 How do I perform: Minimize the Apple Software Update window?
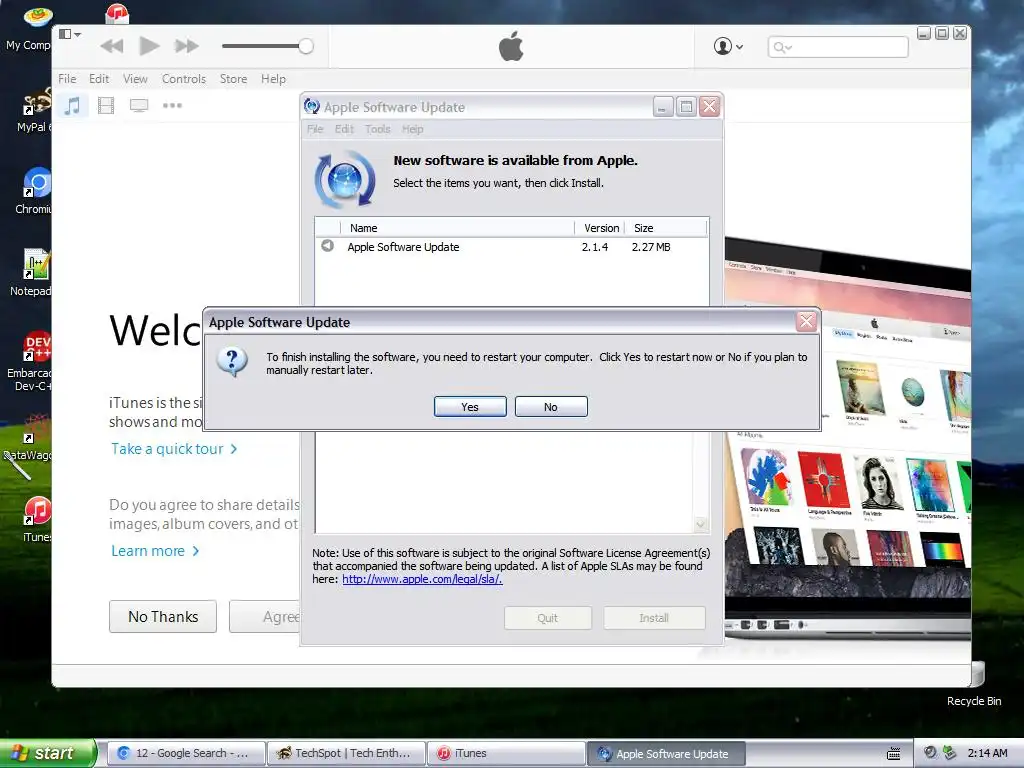(663, 106)
